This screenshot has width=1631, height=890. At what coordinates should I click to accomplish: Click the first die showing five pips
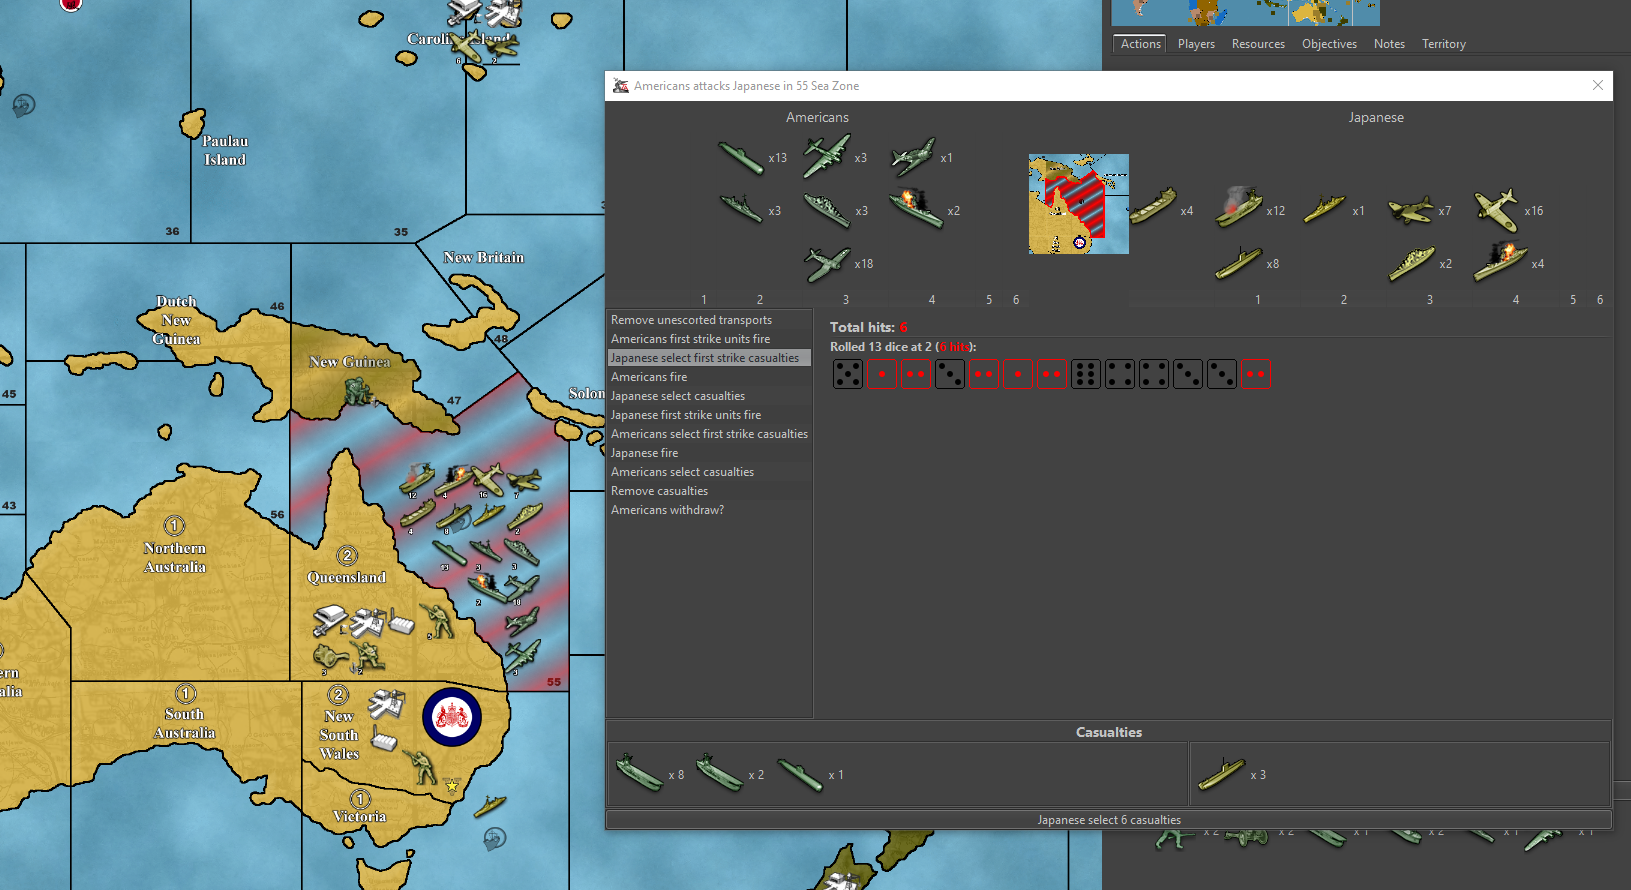pos(848,375)
